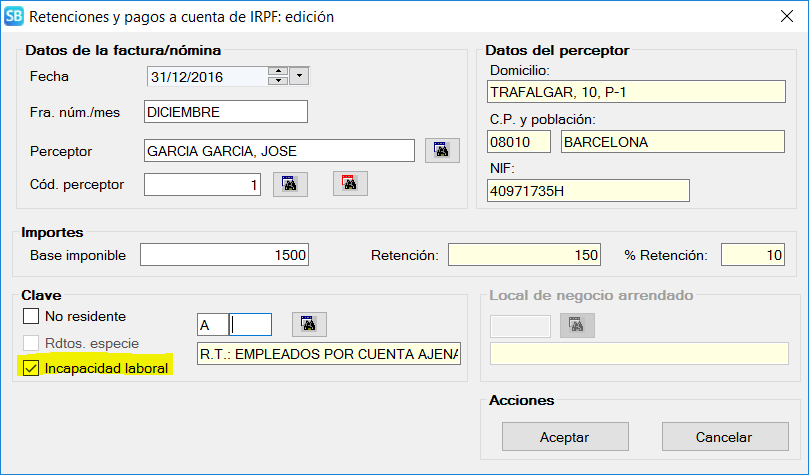Toggle the Rdtos. especie checkbox

click(30, 343)
